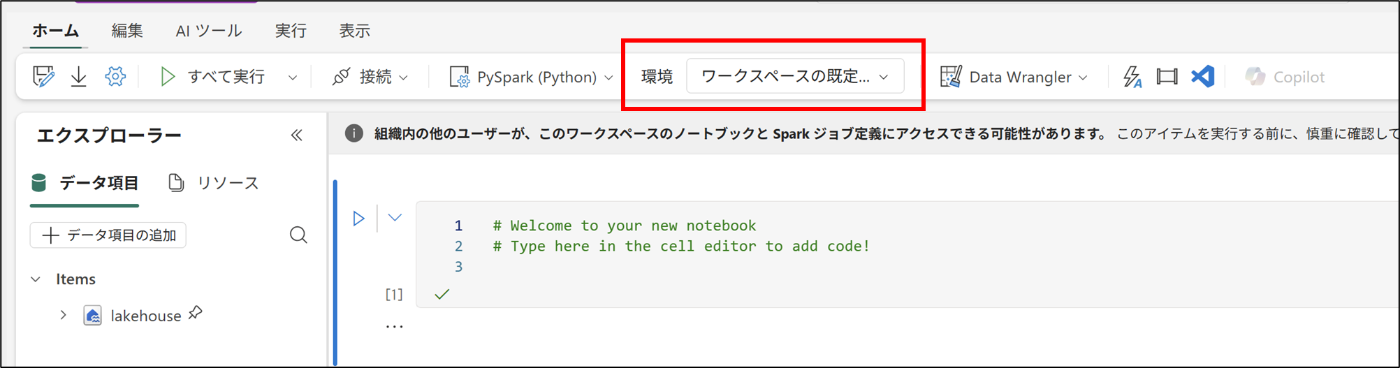Open notebook in VS Code icon

coord(1202,77)
